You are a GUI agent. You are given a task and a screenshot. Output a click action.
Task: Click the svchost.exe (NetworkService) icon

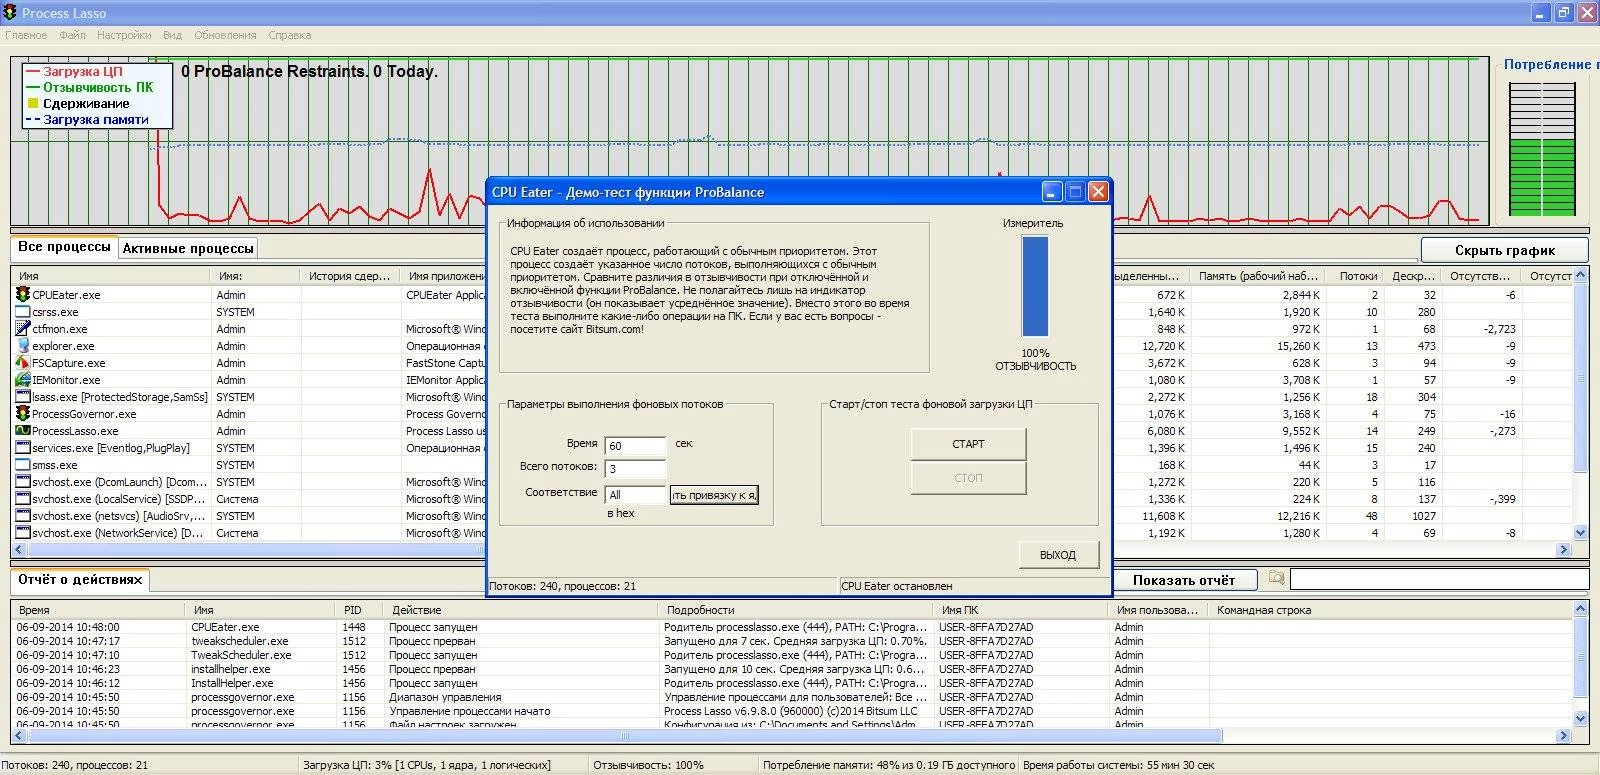coord(23,532)
